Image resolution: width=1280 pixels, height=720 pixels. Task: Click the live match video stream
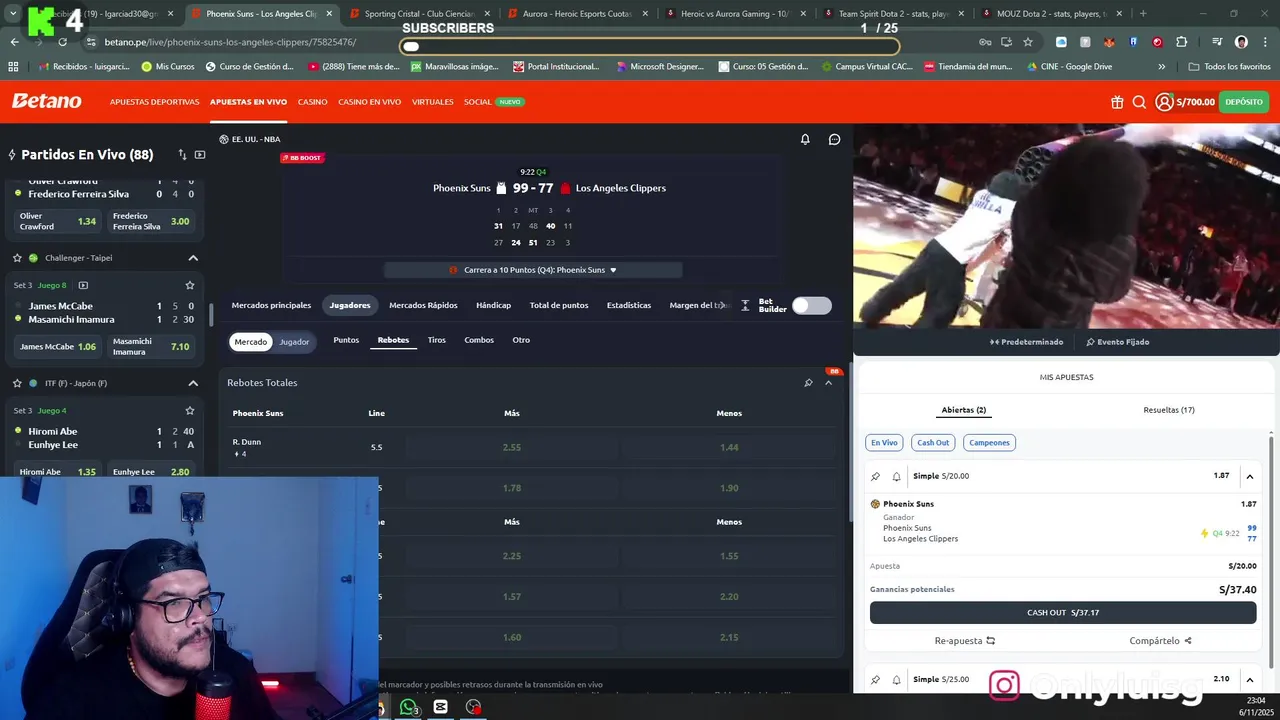(1066, 227)
